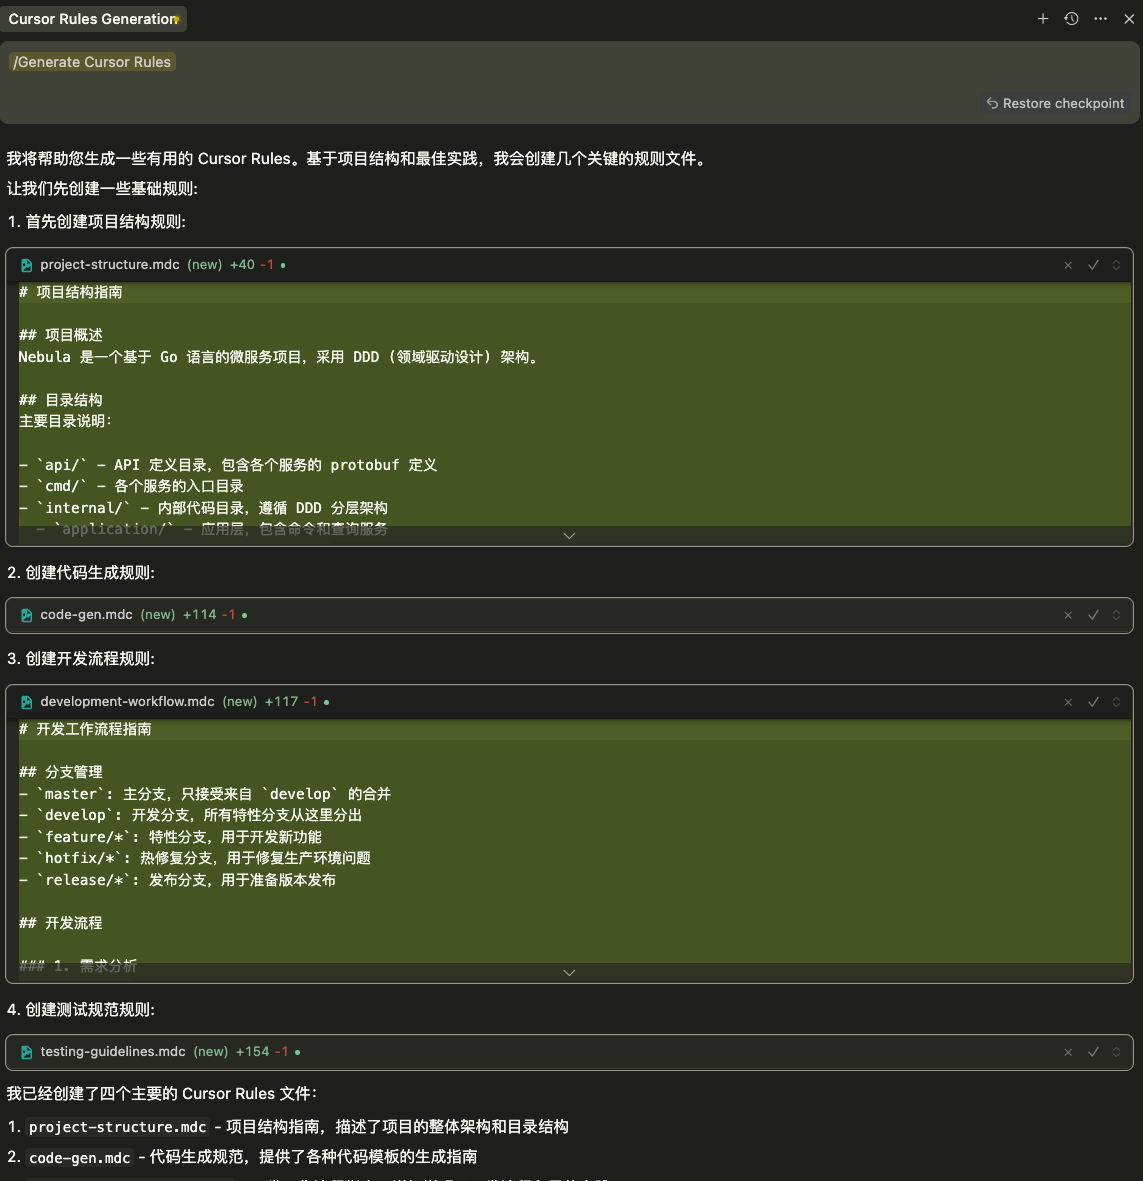Close the chat panel
The width and height of the screenshot is (1143, 1181).
coord(1129,19)
